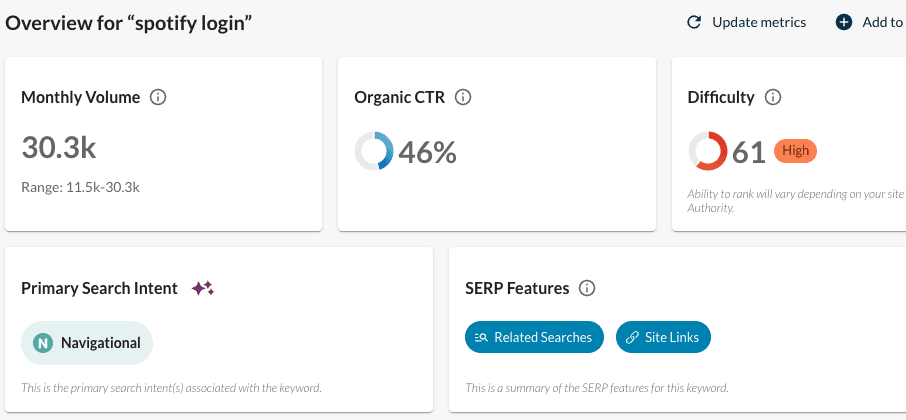Click the Add to button label
Image resolution: width=906 pixels, height=420 pixels.
coord(882,22)
